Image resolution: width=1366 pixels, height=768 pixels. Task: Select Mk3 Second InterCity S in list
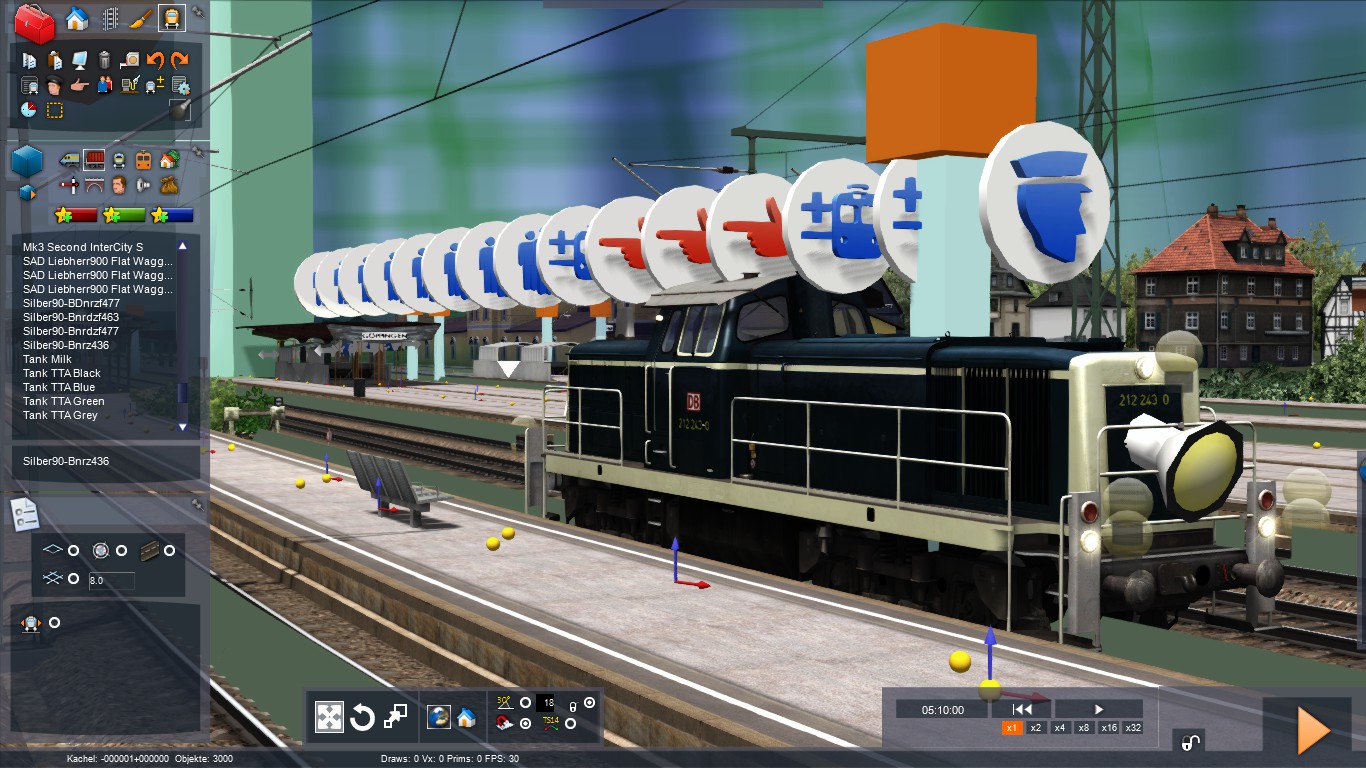(83, 247)
